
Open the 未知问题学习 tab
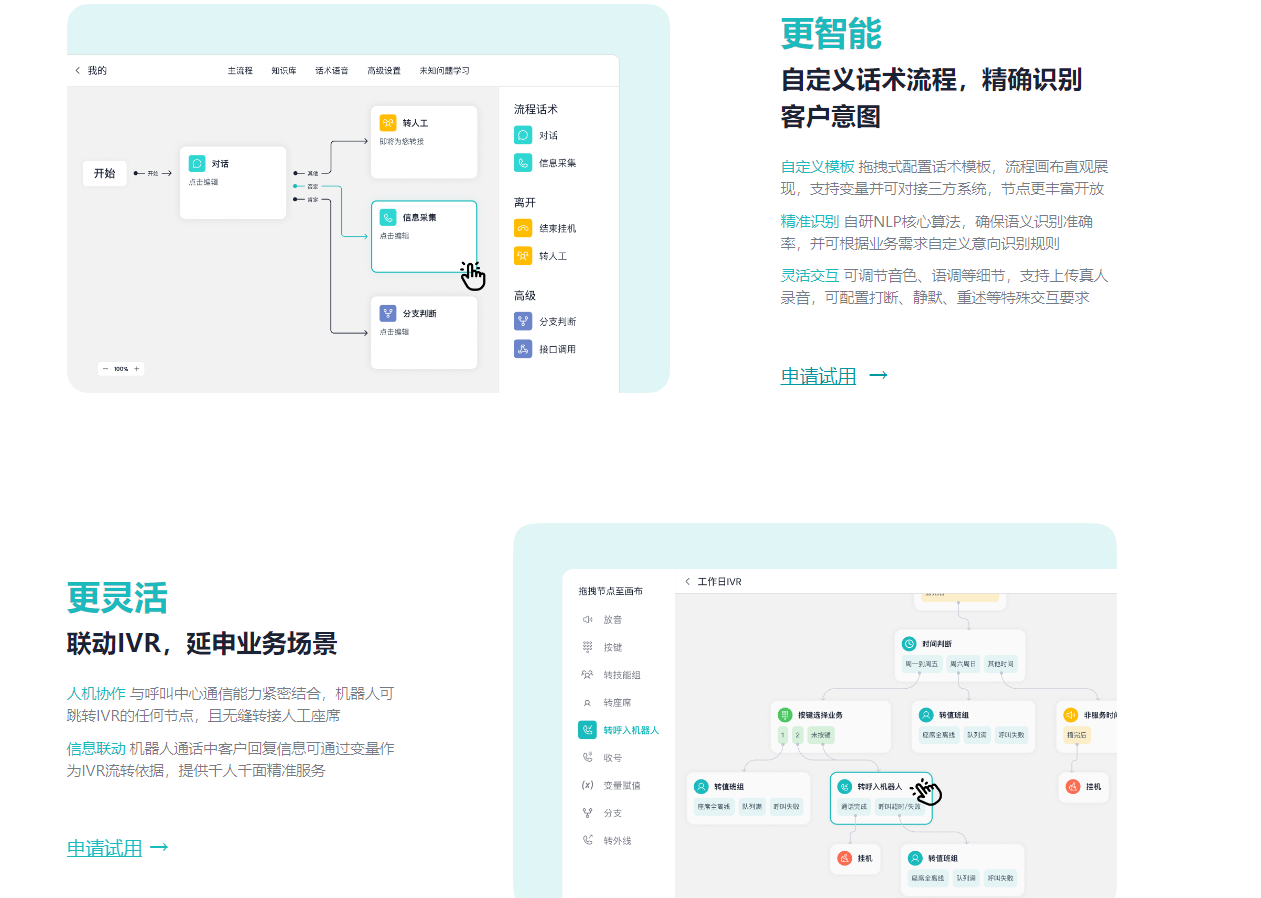tap(444, 71)
